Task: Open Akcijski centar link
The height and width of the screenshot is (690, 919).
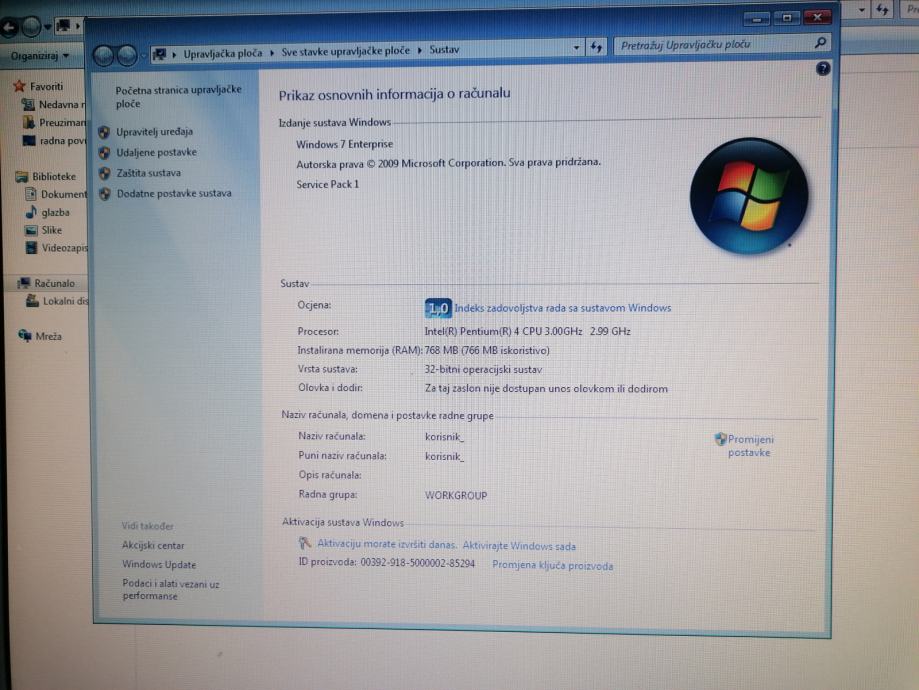Action: pyautogui.click(x=153, y=545)
